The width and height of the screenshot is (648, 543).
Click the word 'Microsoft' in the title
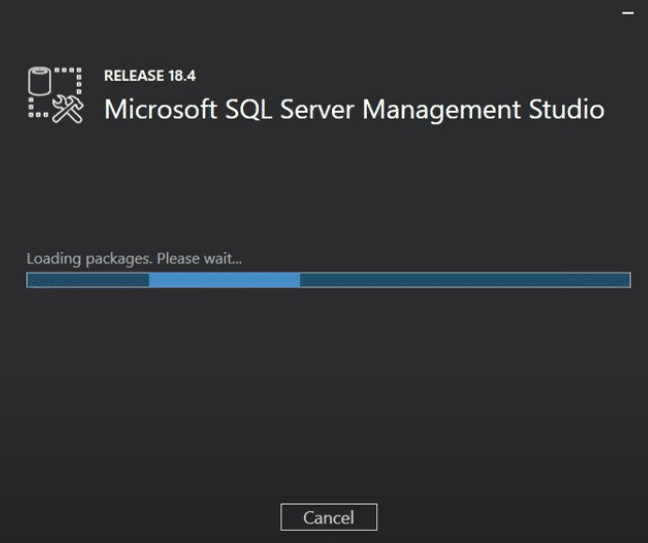click(151, 109)
